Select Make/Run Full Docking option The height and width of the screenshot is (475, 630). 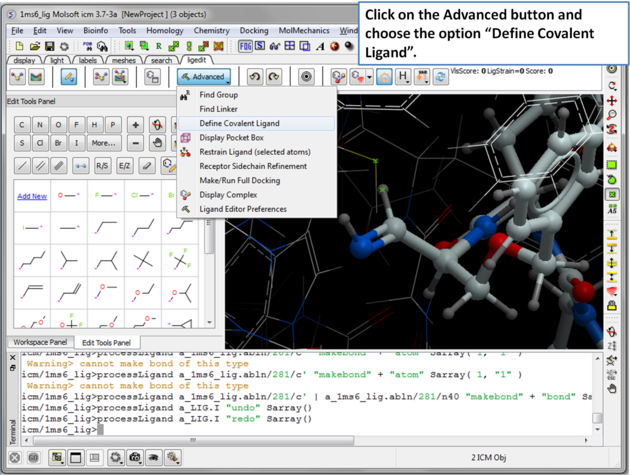(239, 180)
